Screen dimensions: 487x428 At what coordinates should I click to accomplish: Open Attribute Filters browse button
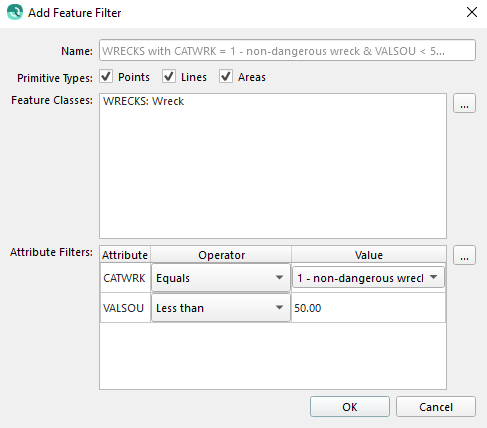[x=464, y=255]
